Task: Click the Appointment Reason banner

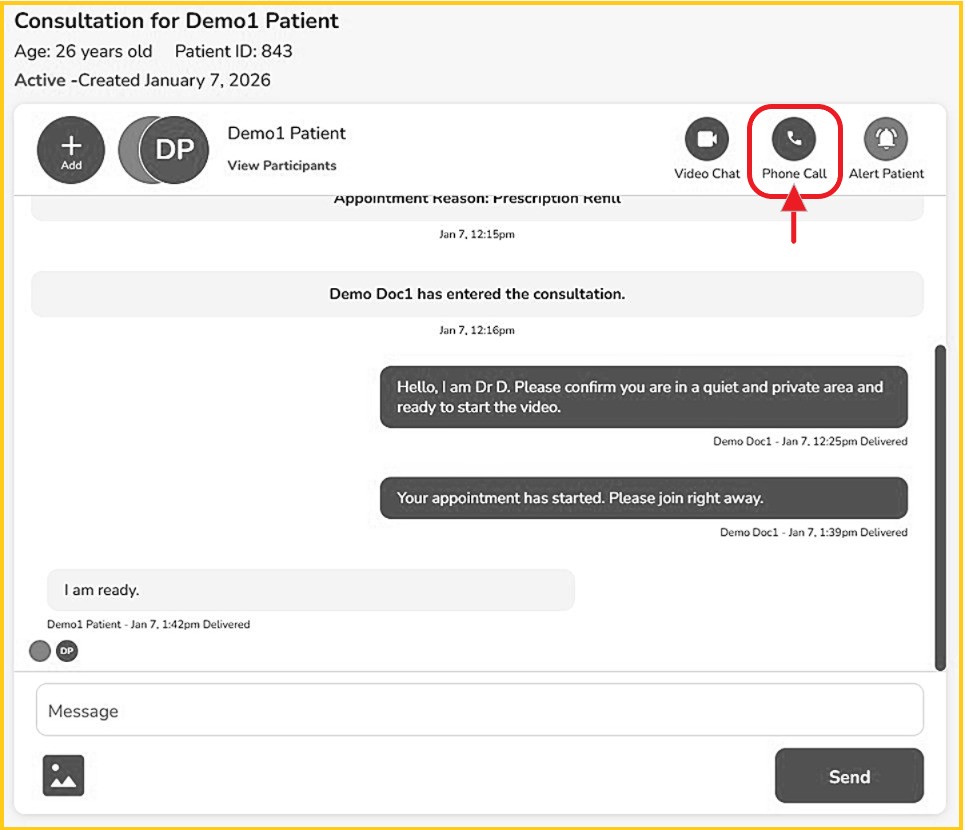Action: (x=477, y=203)
